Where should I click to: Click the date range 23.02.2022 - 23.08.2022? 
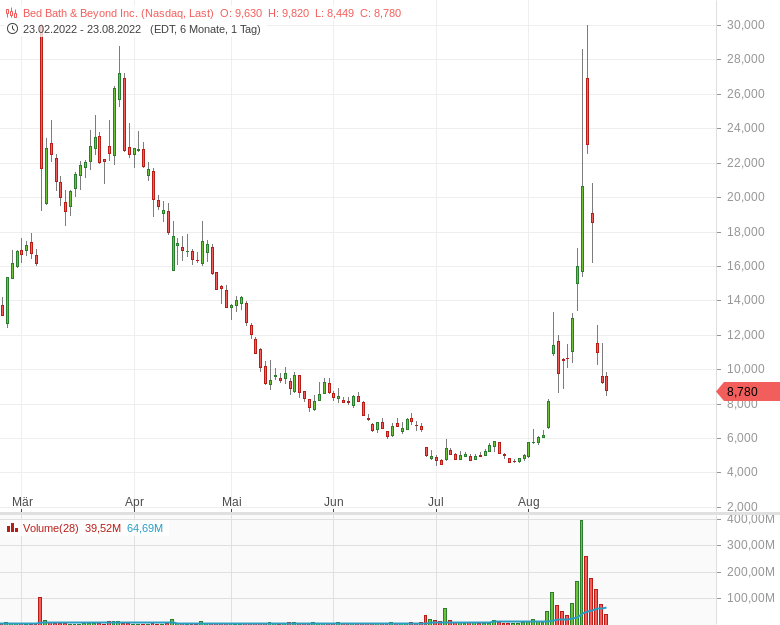point(82,29)
